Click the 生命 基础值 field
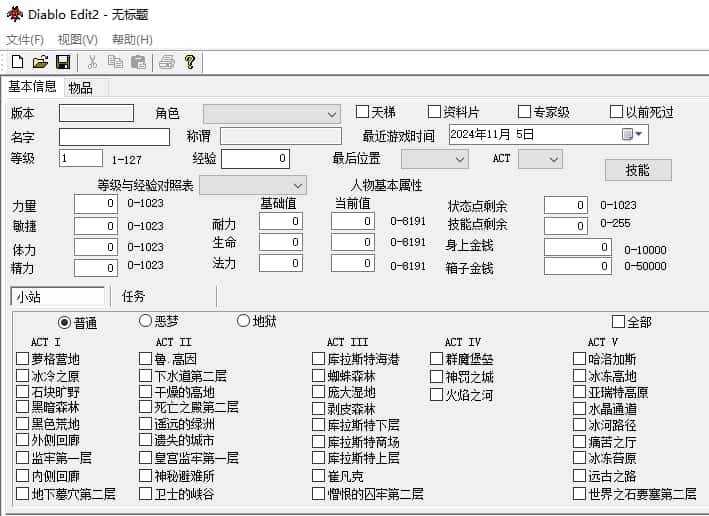This screenshot has width=709, height=516. (281, 242)
